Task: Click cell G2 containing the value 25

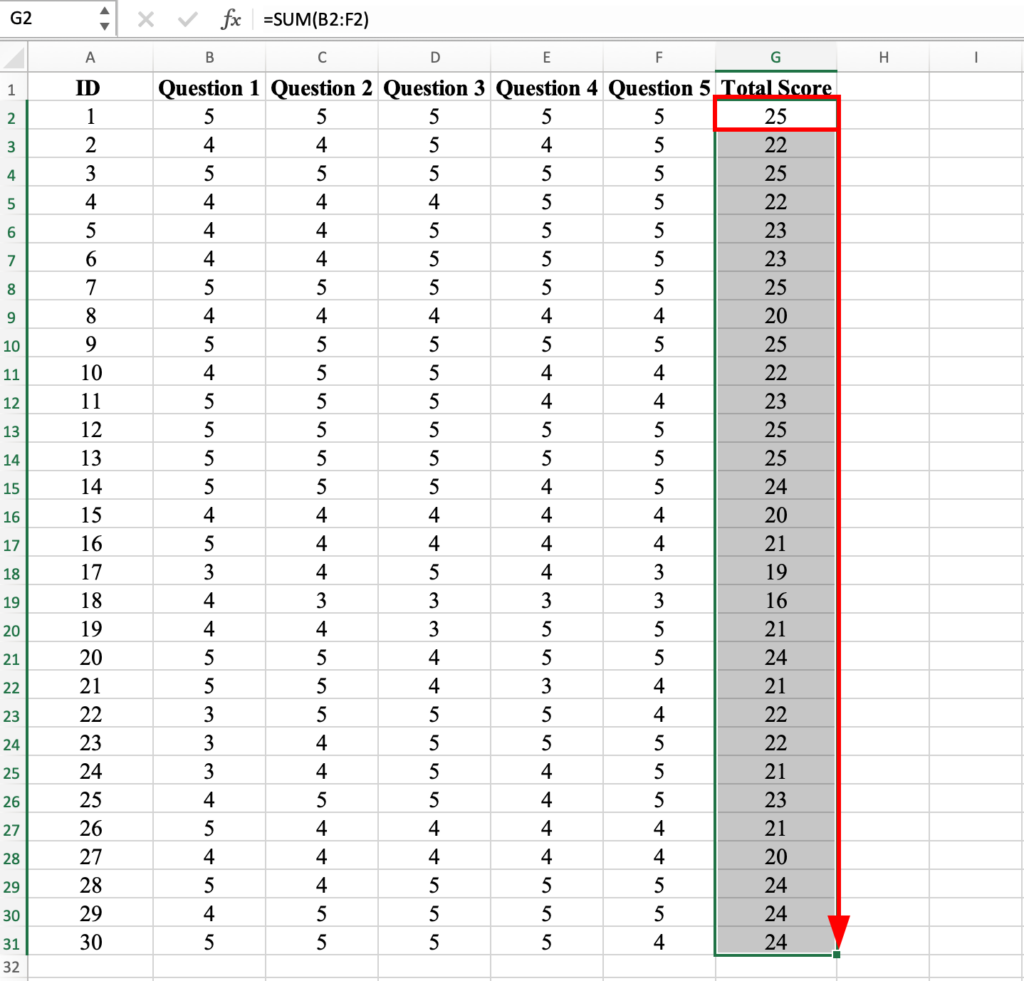Action: (775, 115)
